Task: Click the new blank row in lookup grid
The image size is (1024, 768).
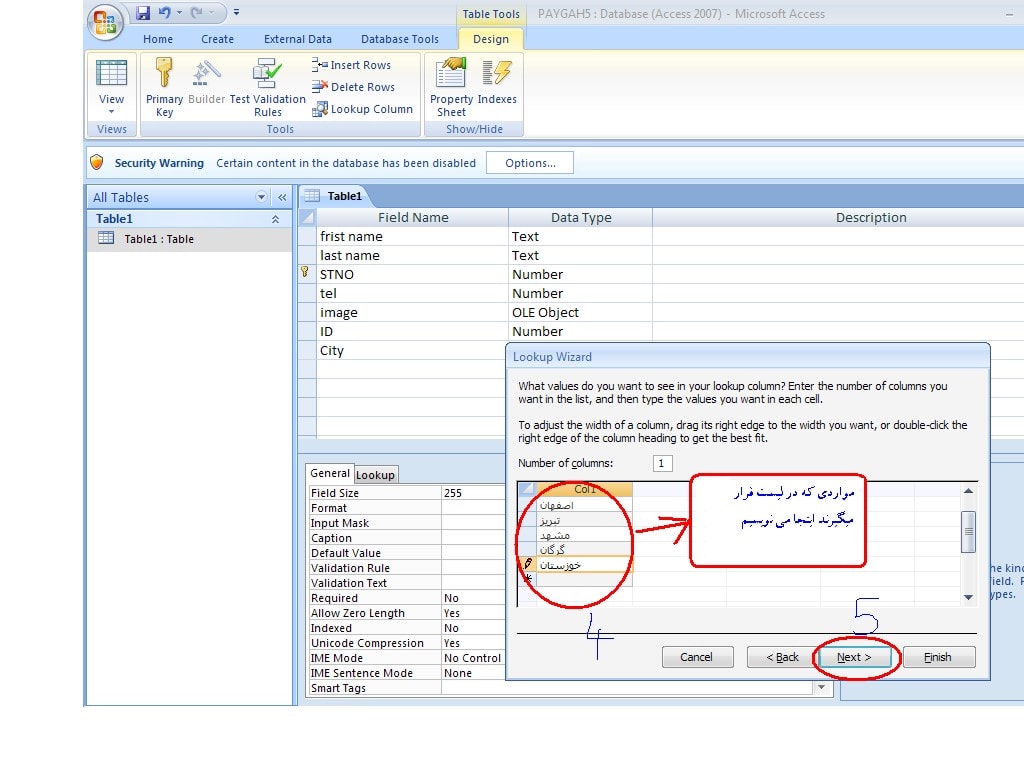Action: (x=584, y=580)
